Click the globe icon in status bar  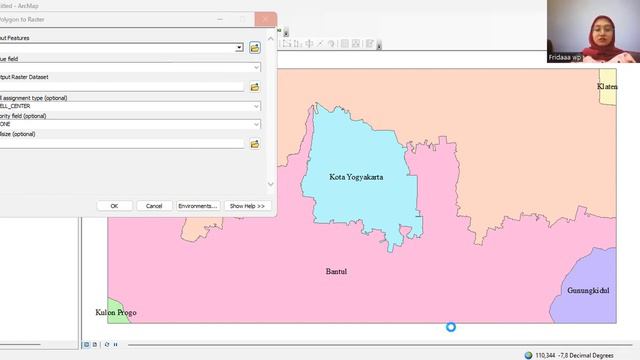click(x=528, y=355)
